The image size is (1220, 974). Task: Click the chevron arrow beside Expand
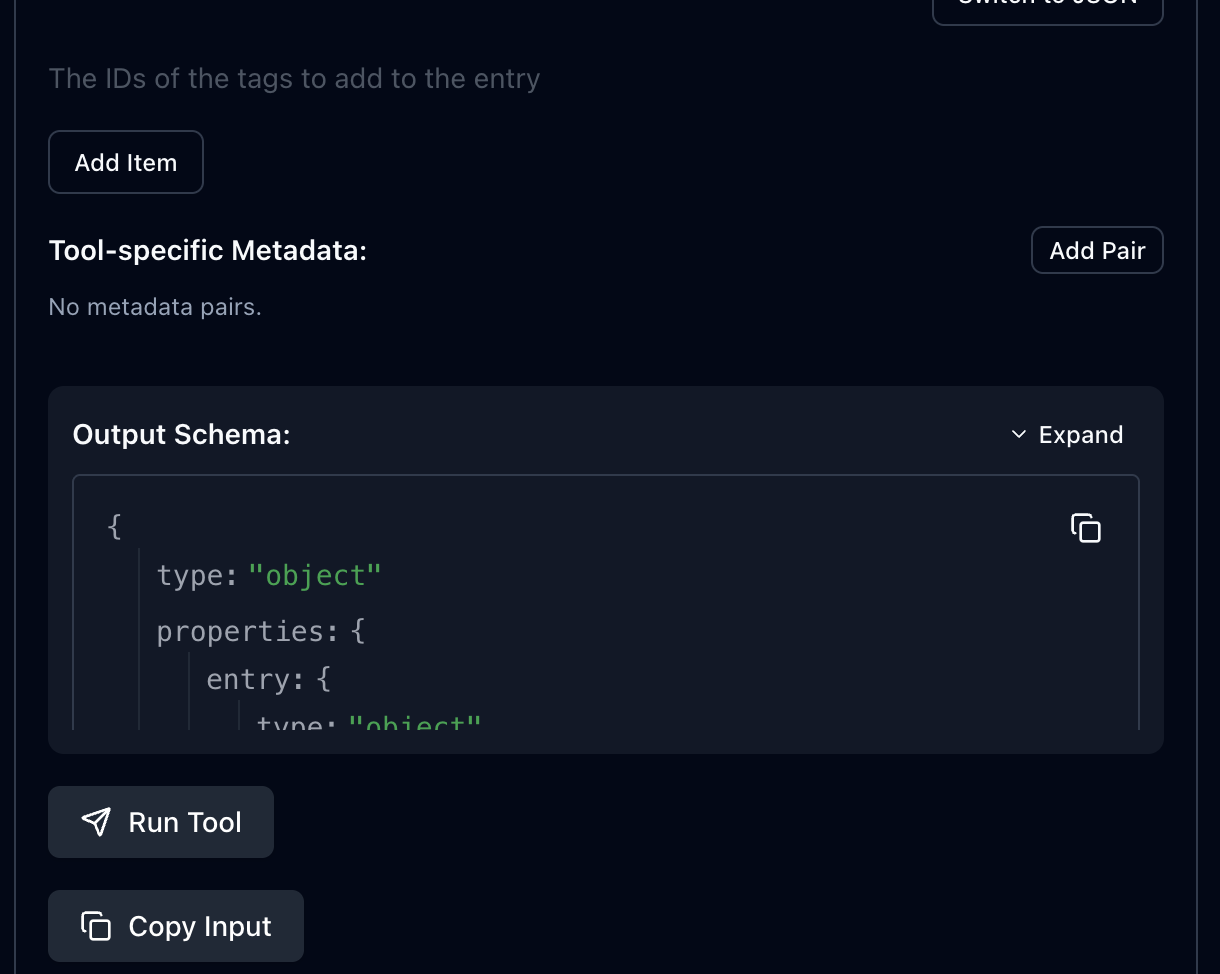pos(1019,435)
